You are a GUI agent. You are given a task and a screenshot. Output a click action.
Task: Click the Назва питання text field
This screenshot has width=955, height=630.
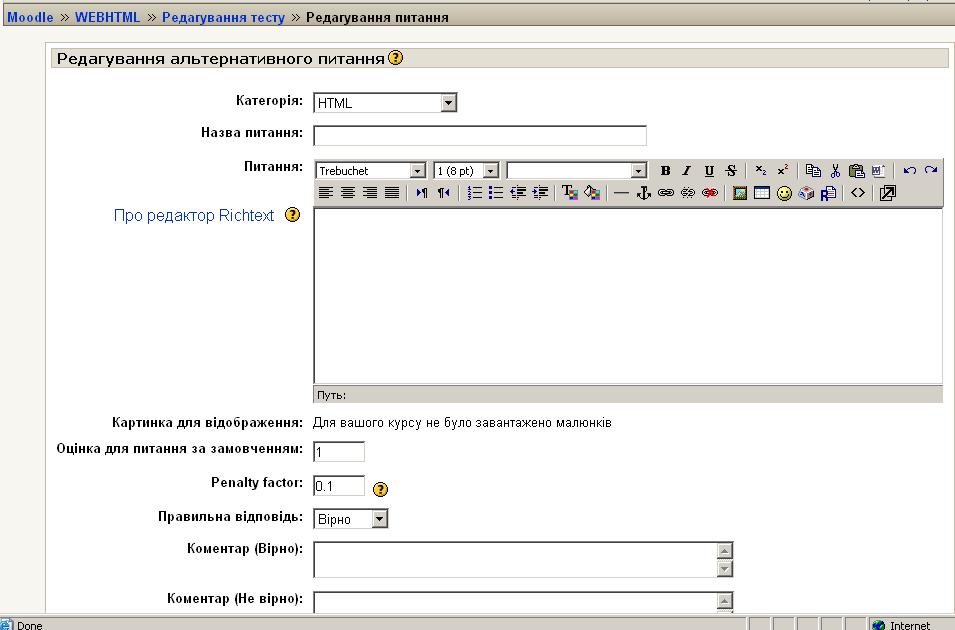(x=480, y=135)
